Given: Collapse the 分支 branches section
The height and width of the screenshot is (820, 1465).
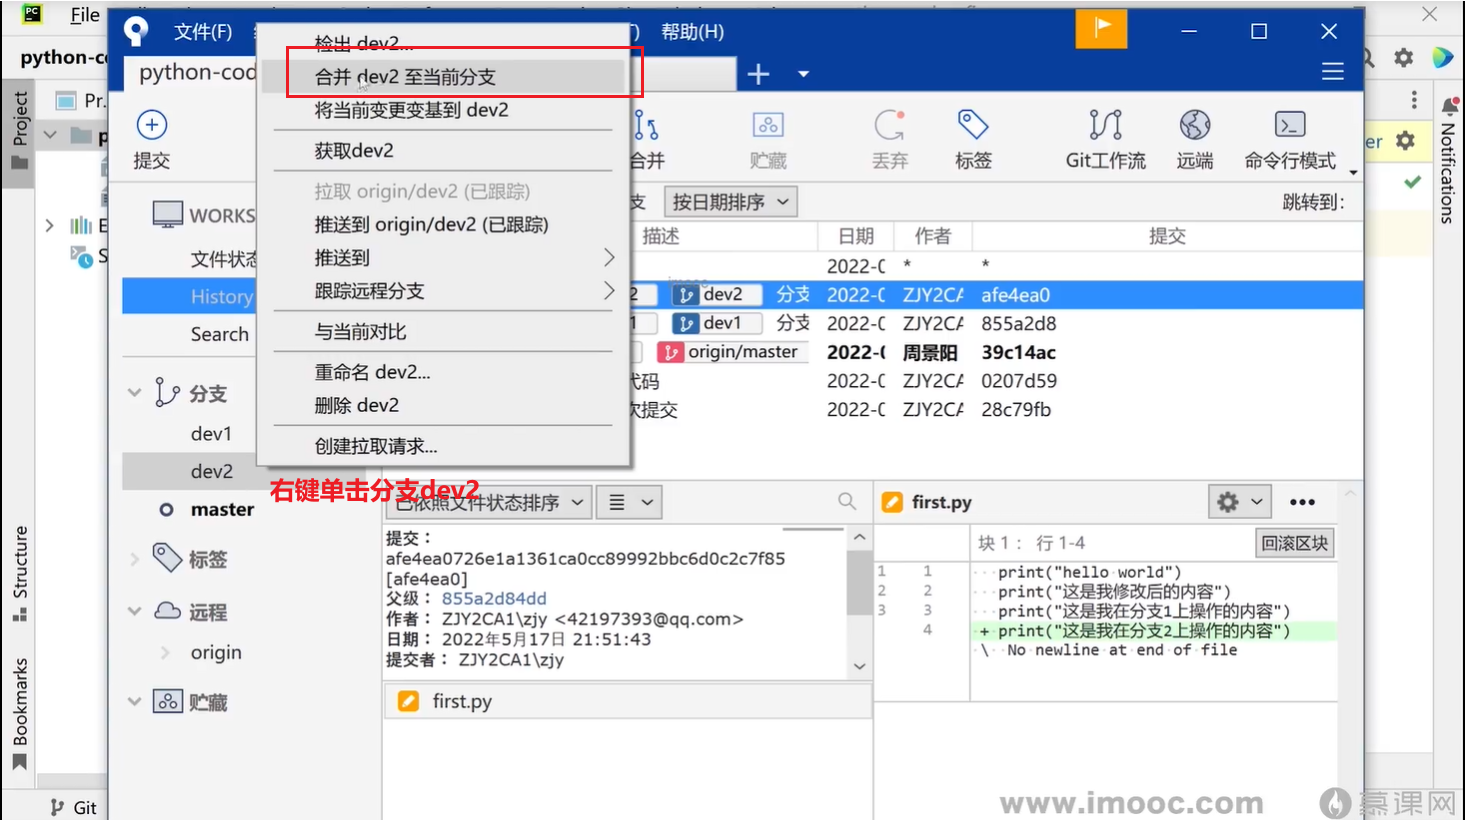Looking at the screenshot, I should click(135, 393).
